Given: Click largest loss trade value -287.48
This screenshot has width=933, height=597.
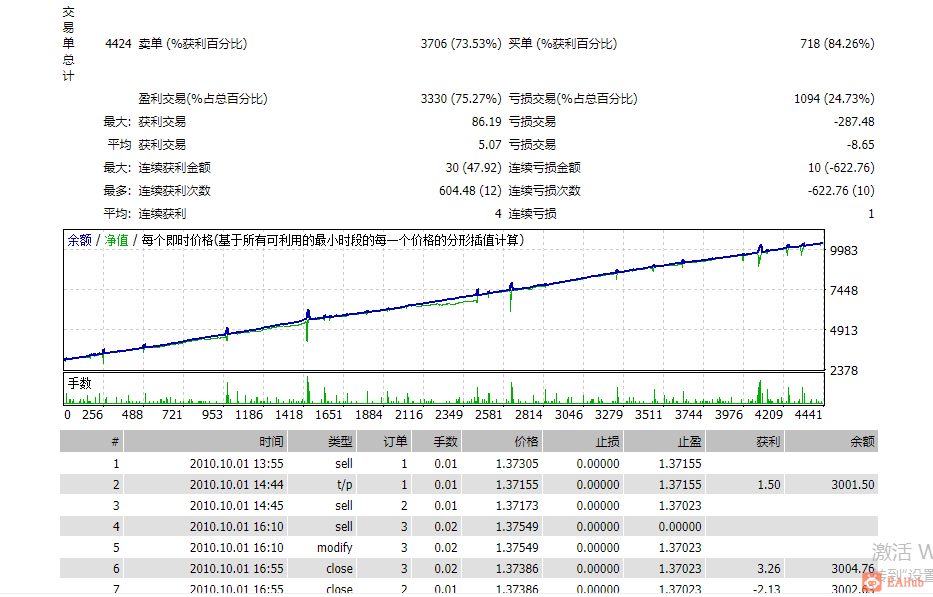Looking at the screenshot, I should pos(854,122).
